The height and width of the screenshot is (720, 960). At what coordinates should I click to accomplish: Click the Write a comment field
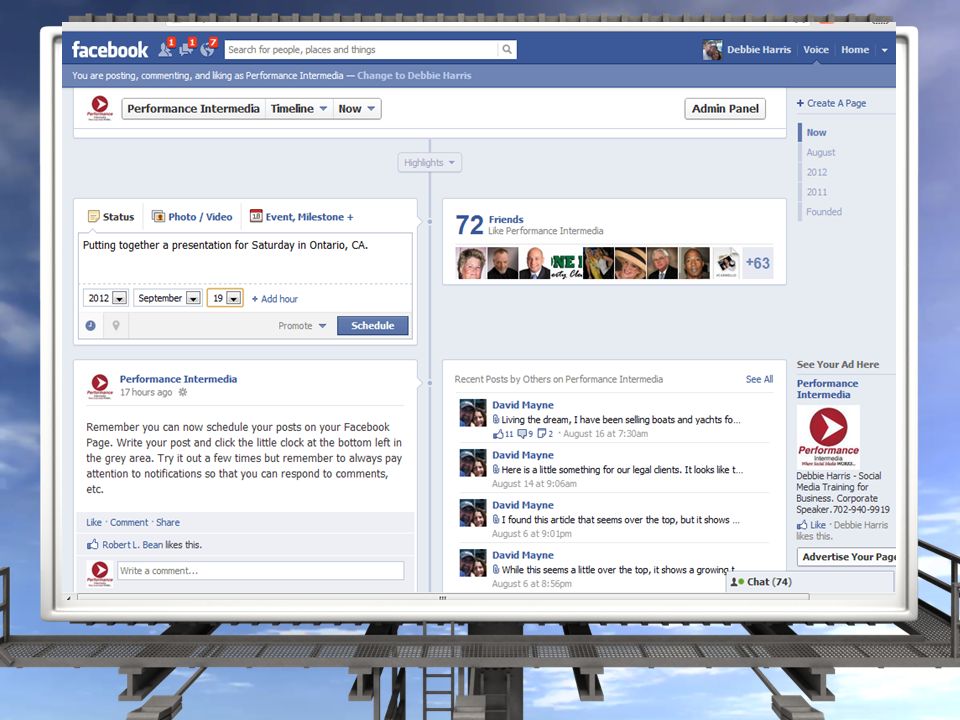pos(260,571)
